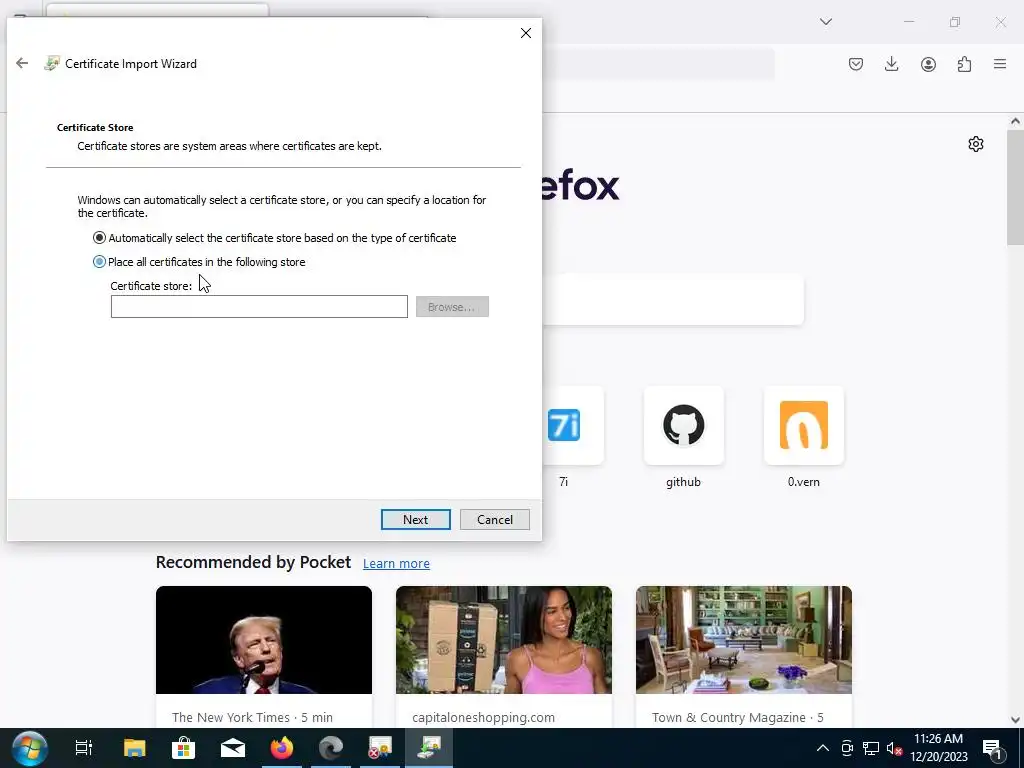Open Microsoft Store from taskbar
This screenshot has height=768, width=1024.
pos(184,748)
